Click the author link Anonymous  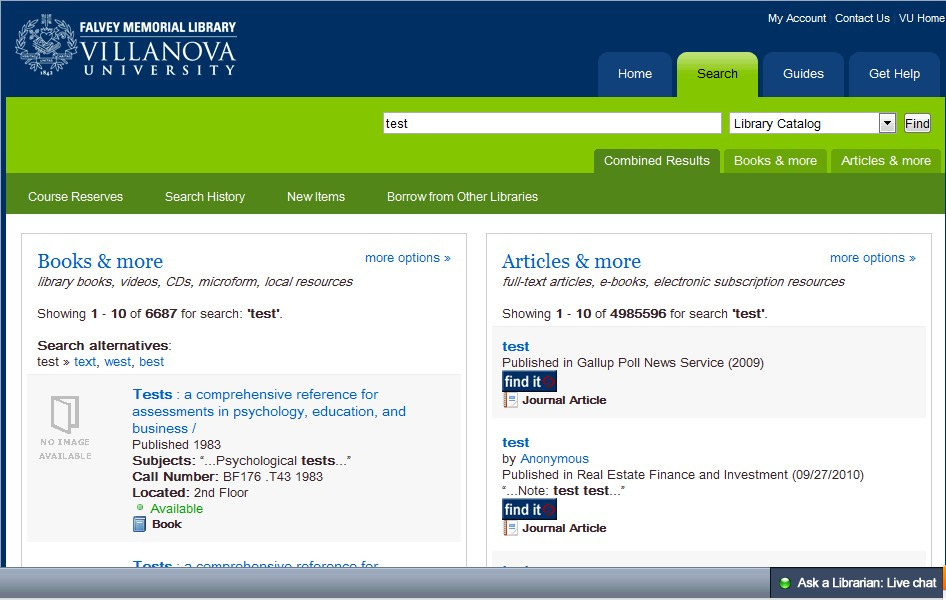coord(554,459)
